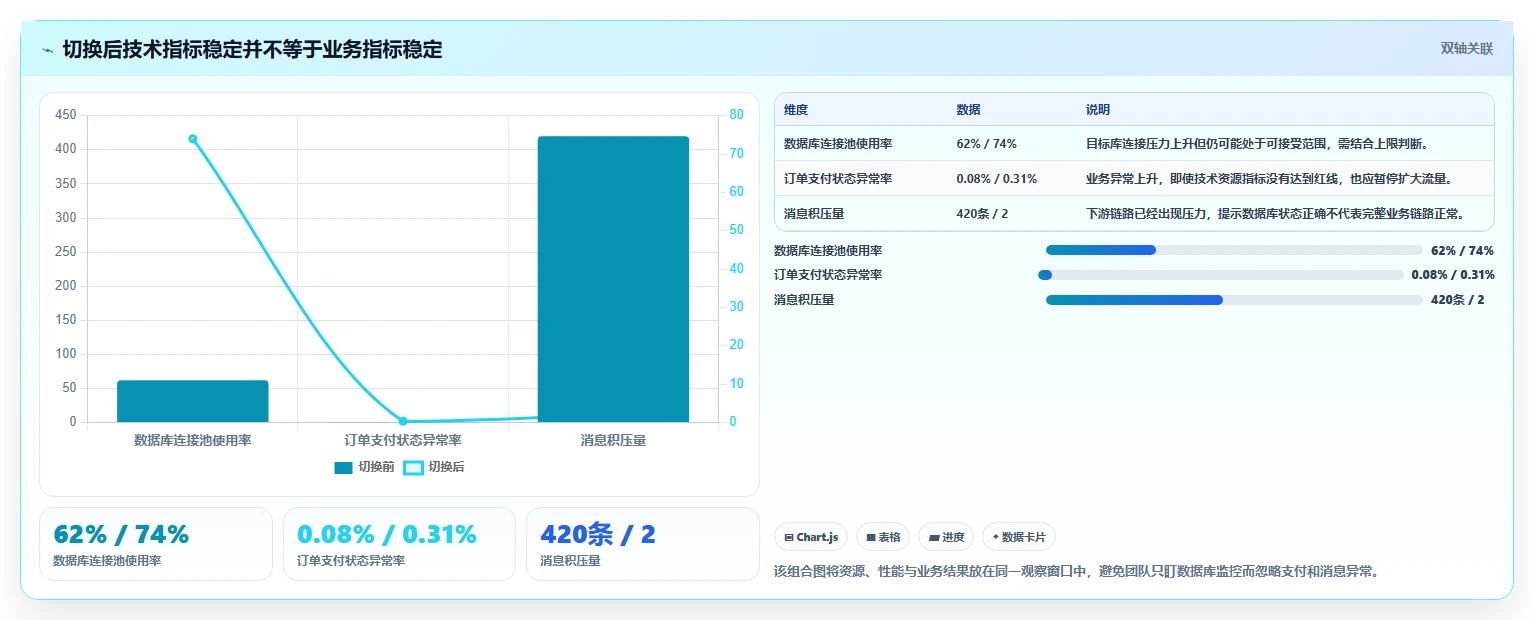The width and height of the screenshot is (1534, 620).
Task: Click left axis value 450
Action: tap(66, 115)
